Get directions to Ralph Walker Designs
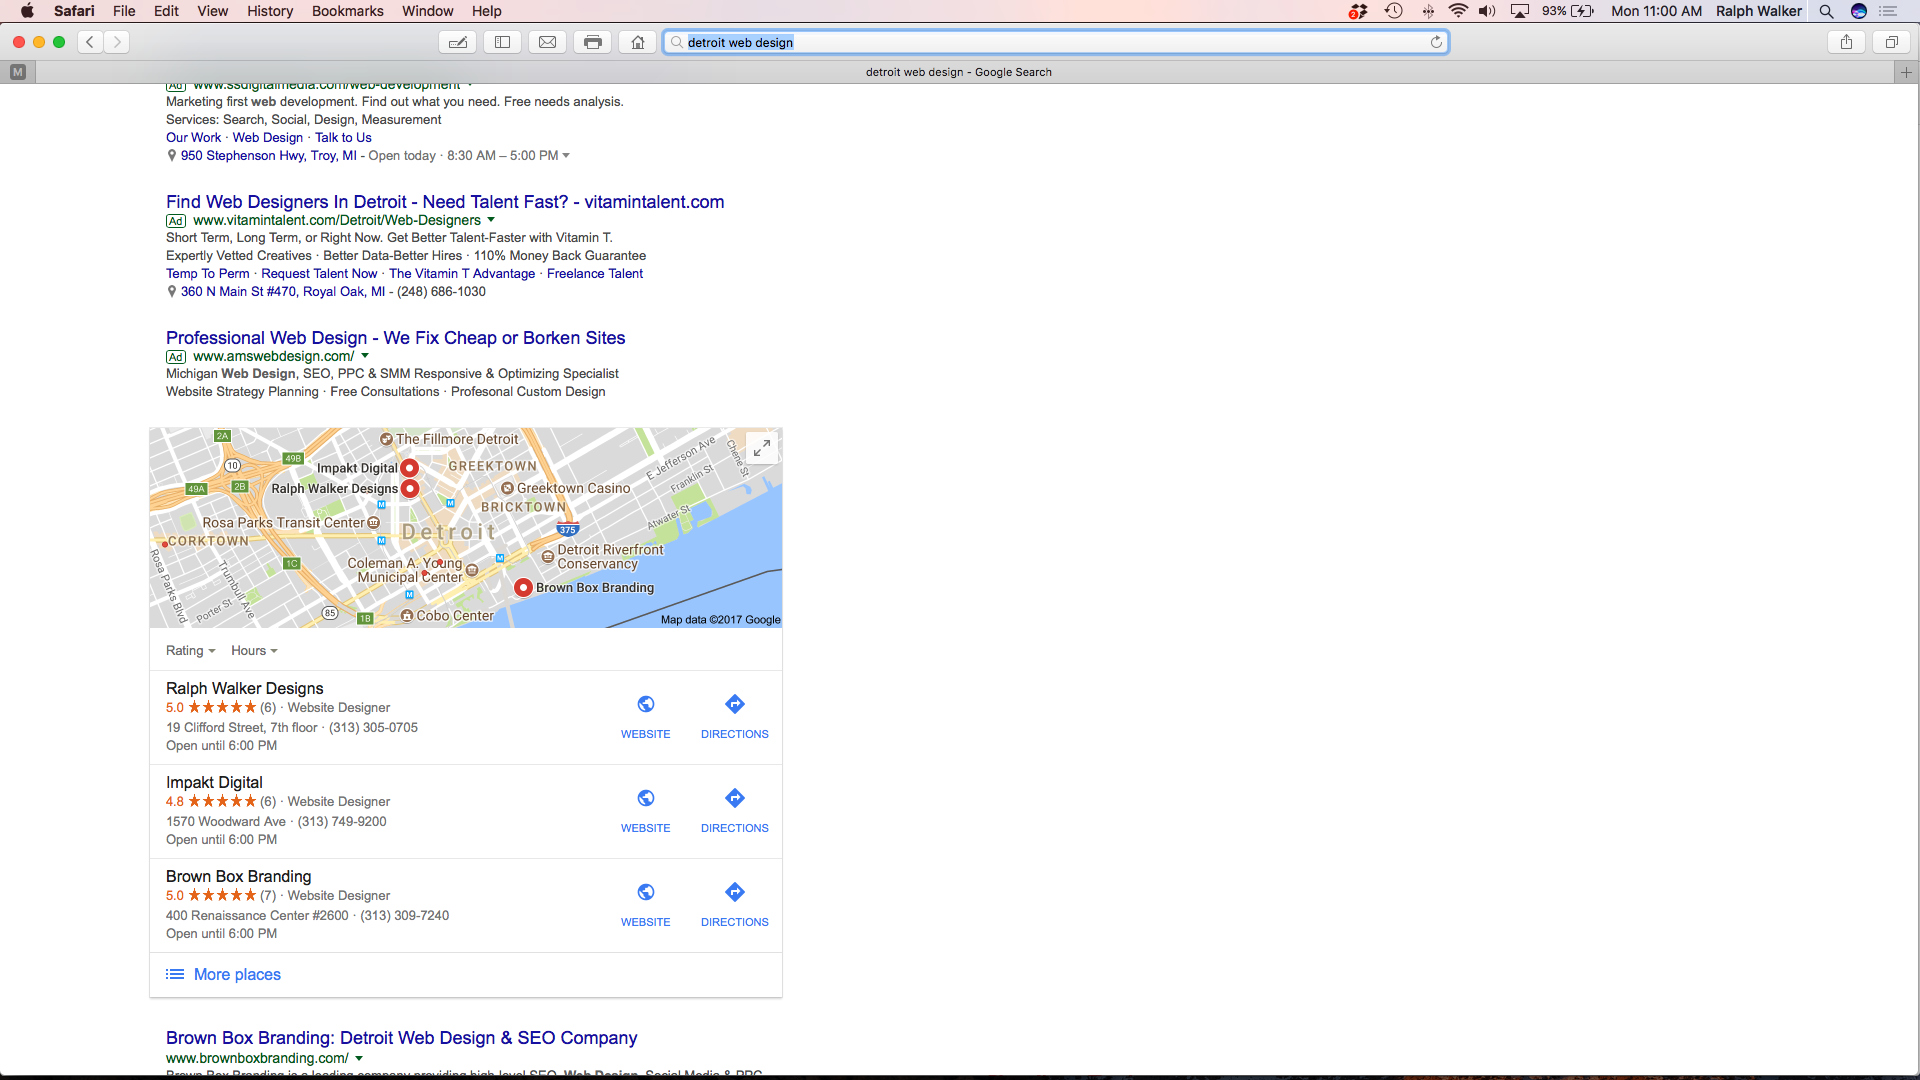This screenshot has height=1080, width=1920. pyautogui.click(x=735, y=704)
